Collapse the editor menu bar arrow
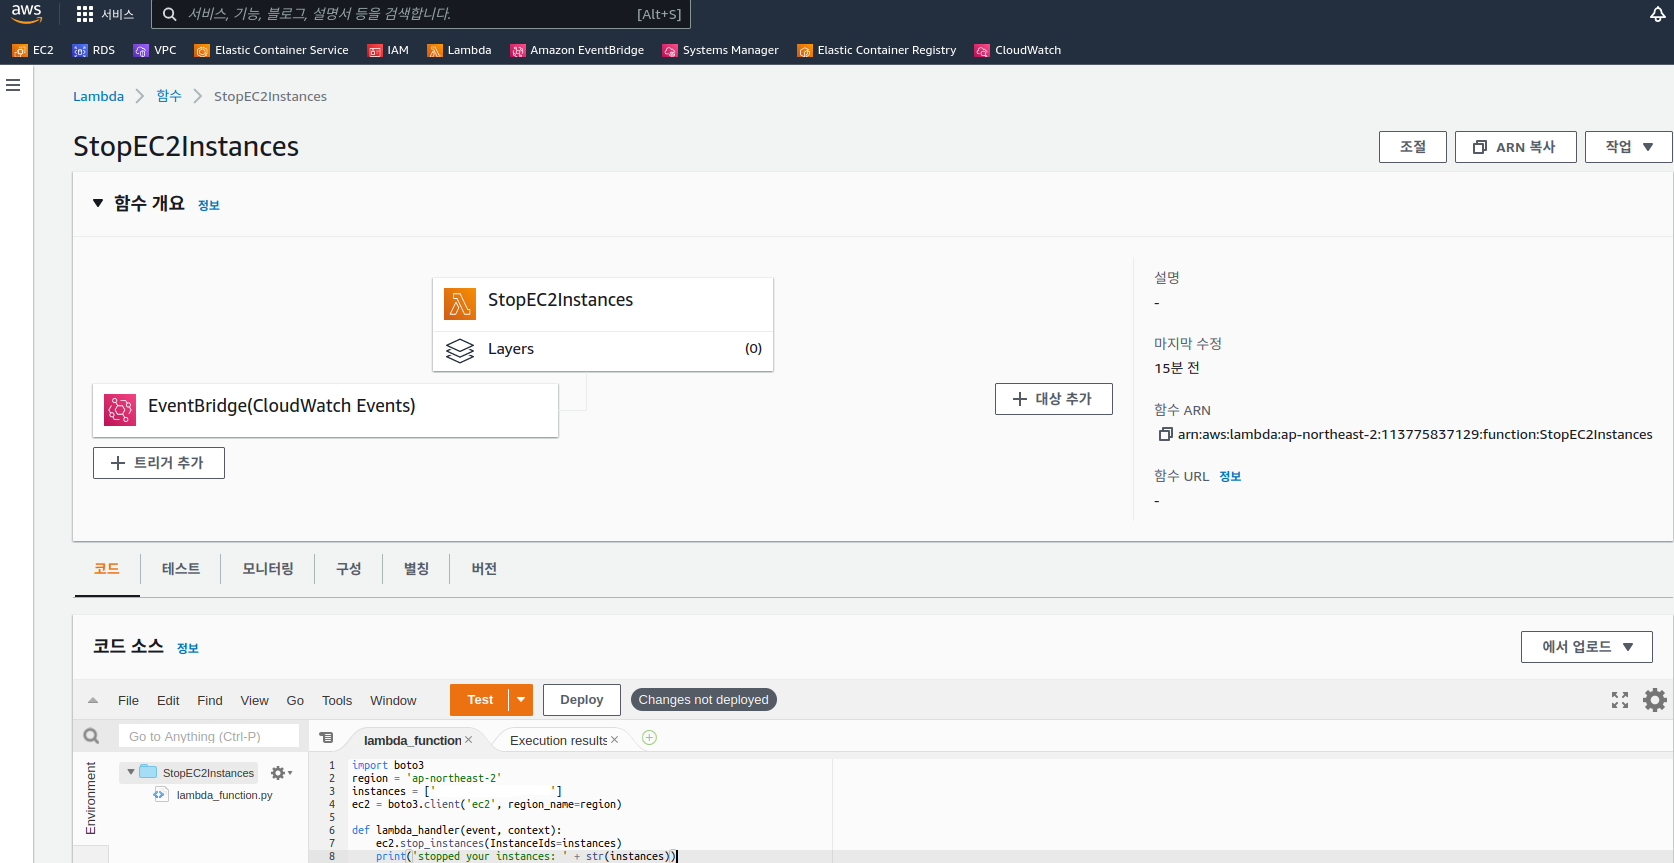The width and height of the screenshot is (1674, 863). click(93, 700)
